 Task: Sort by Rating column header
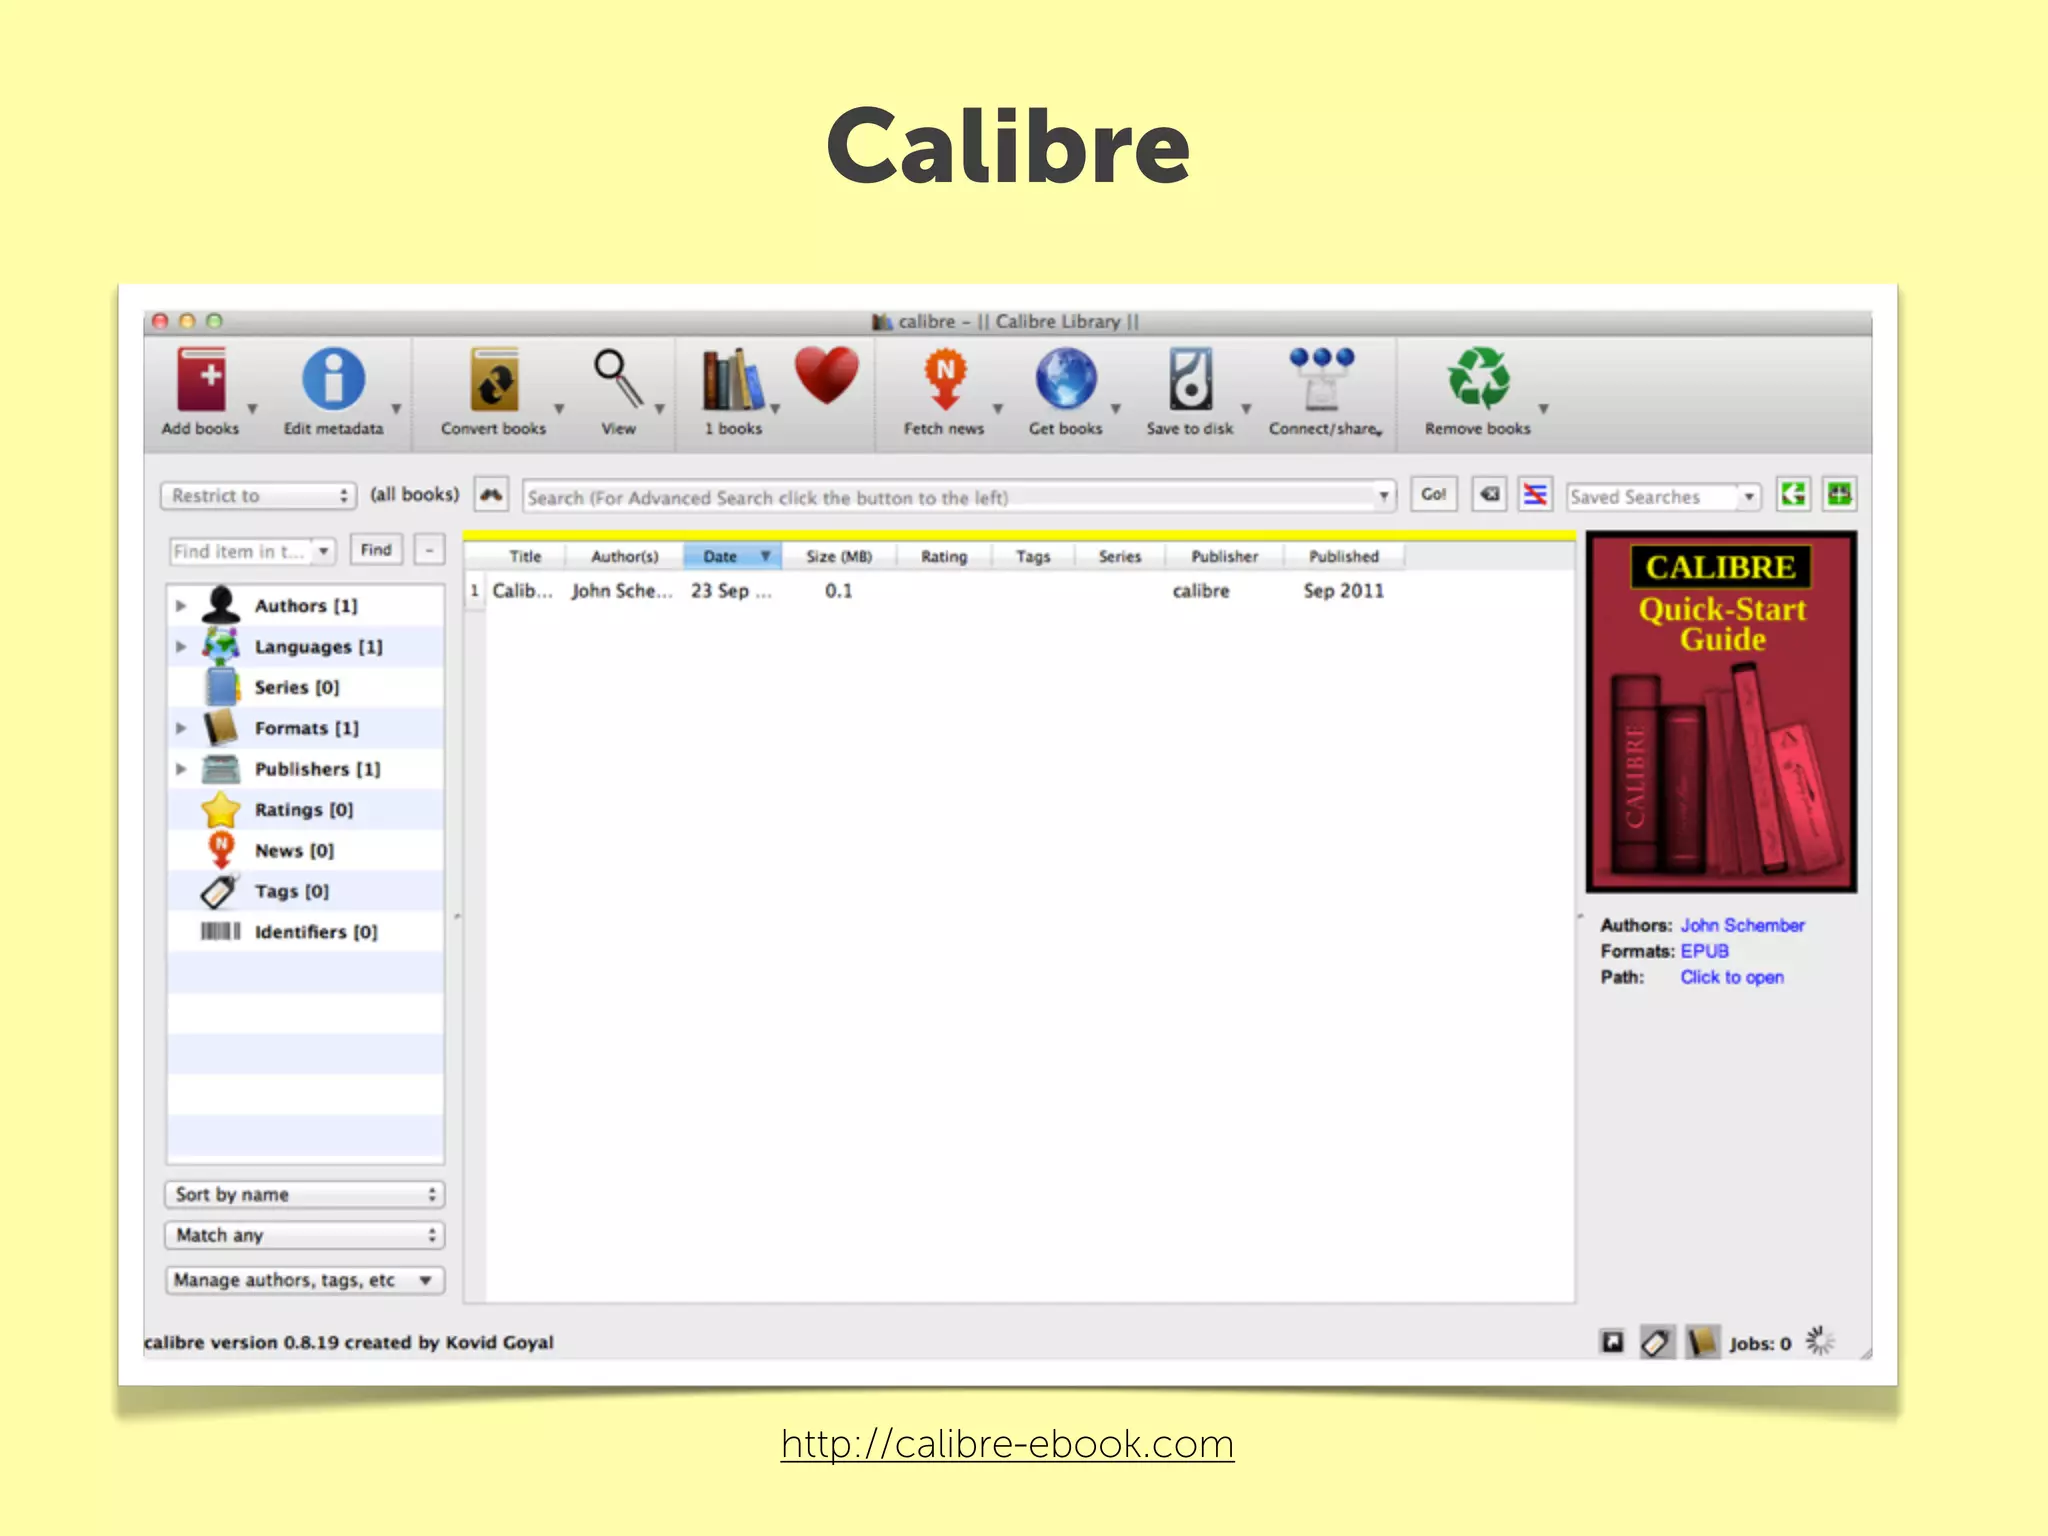pos(944,557)
